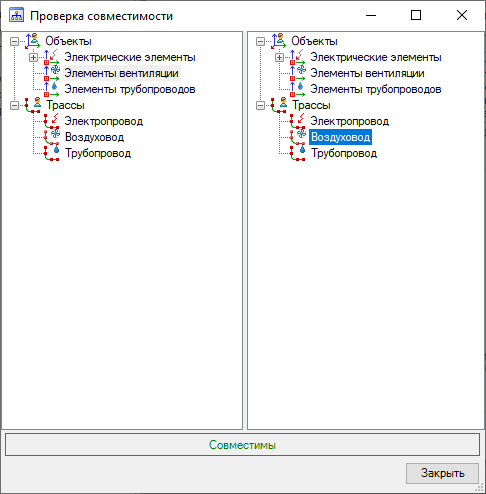Click the dialog's title bar app icon

pyautogui.click(x=16, y=15)
